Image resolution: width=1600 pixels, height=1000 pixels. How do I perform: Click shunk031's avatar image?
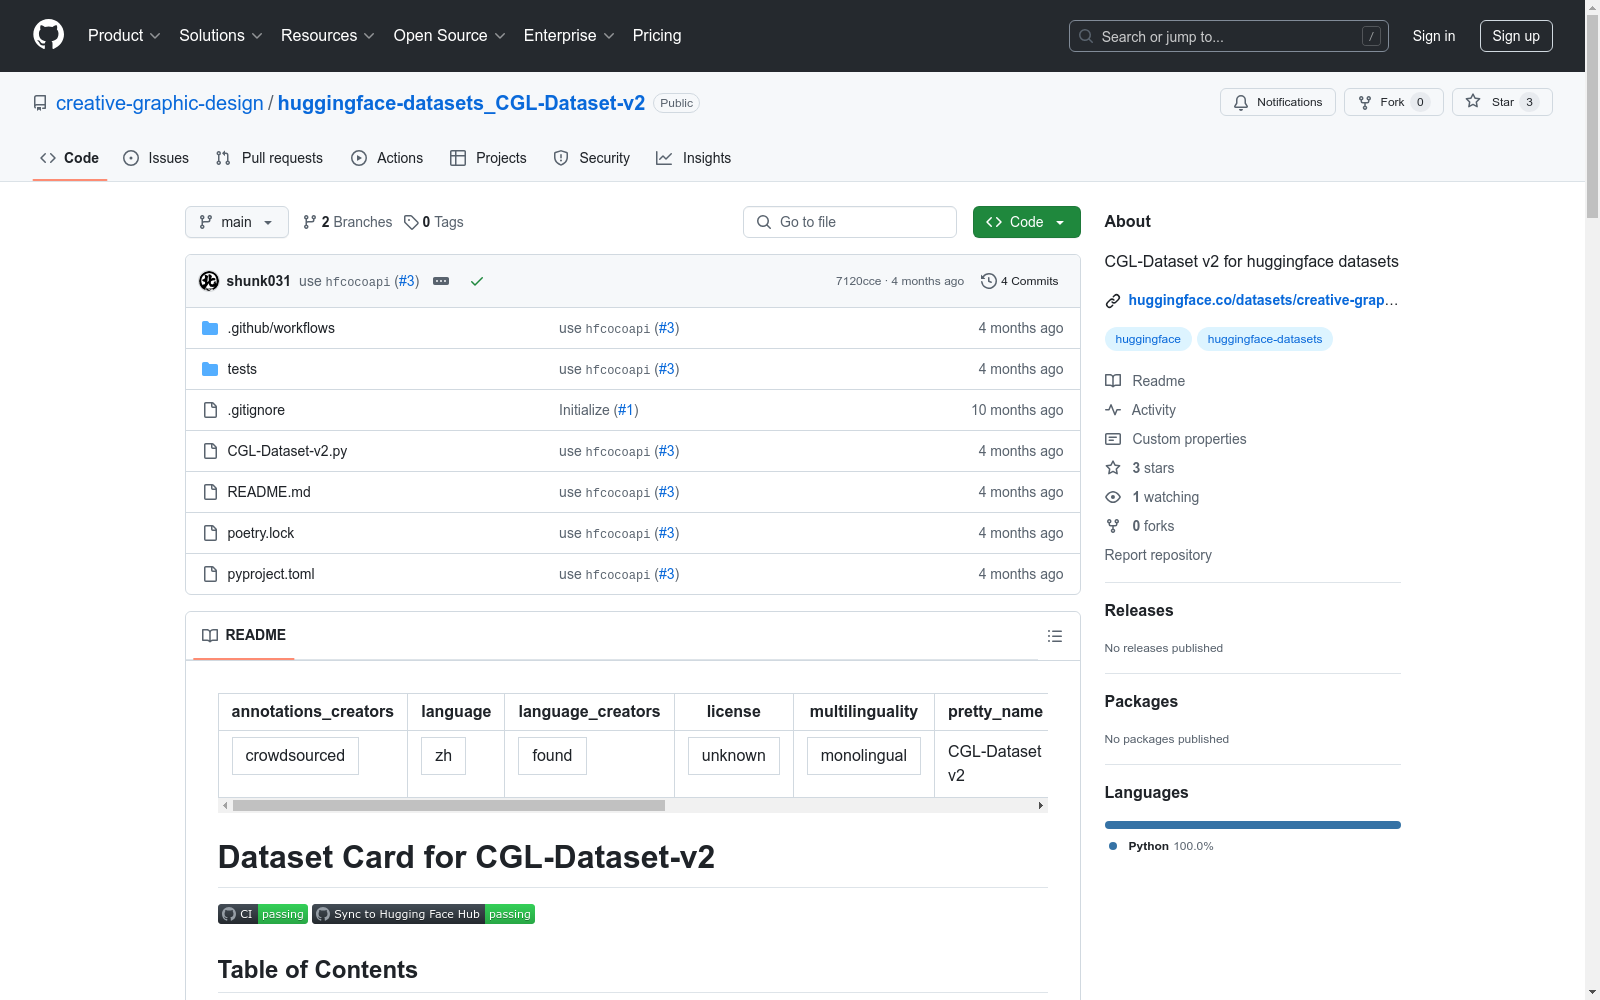click(x=209, y=281)
